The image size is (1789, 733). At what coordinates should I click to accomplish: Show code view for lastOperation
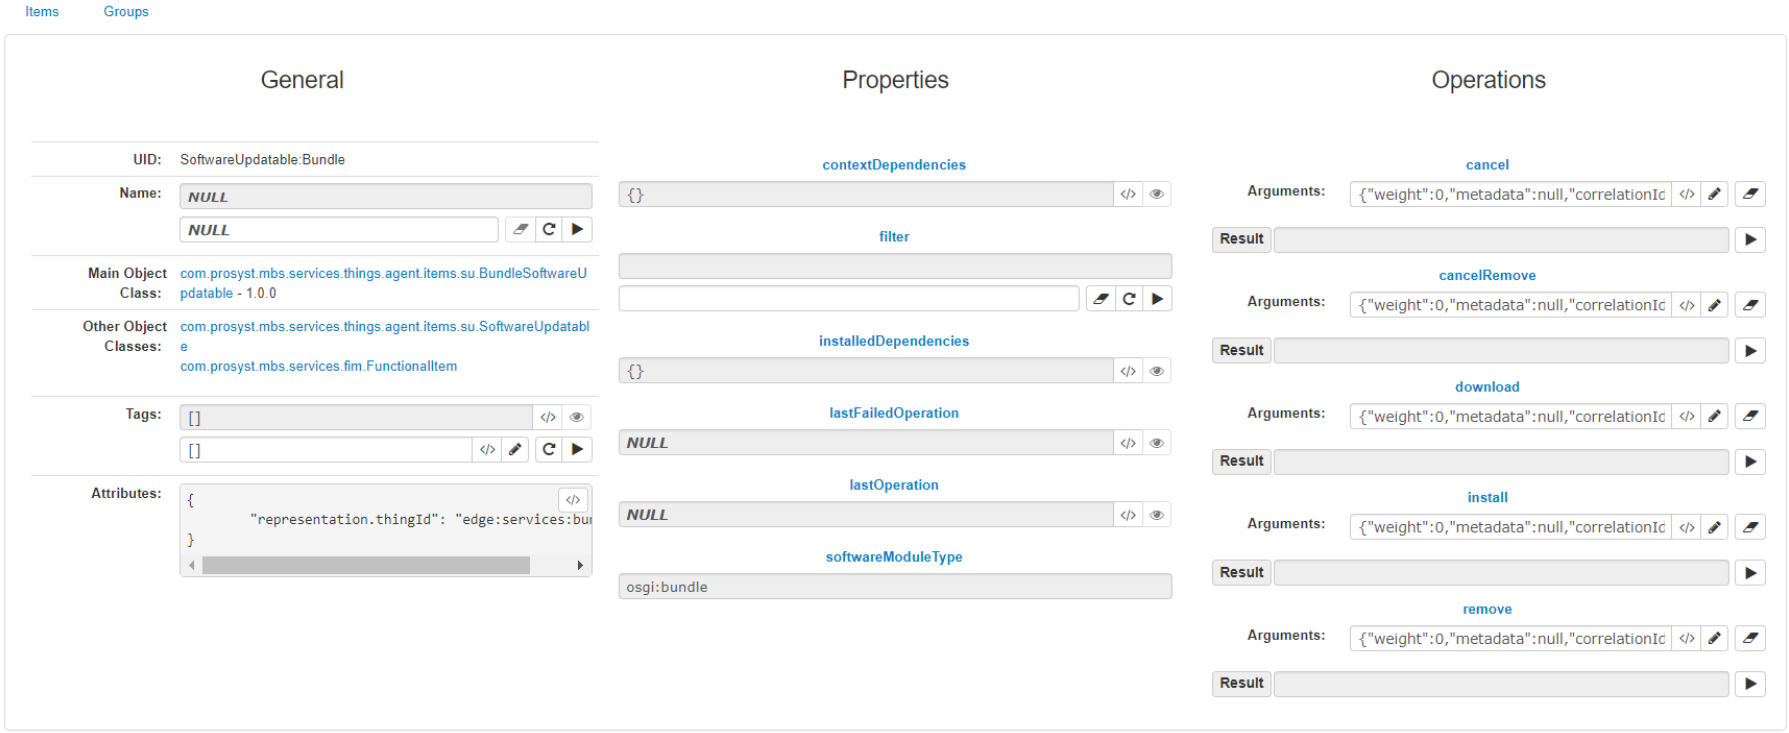(1128, 514)
